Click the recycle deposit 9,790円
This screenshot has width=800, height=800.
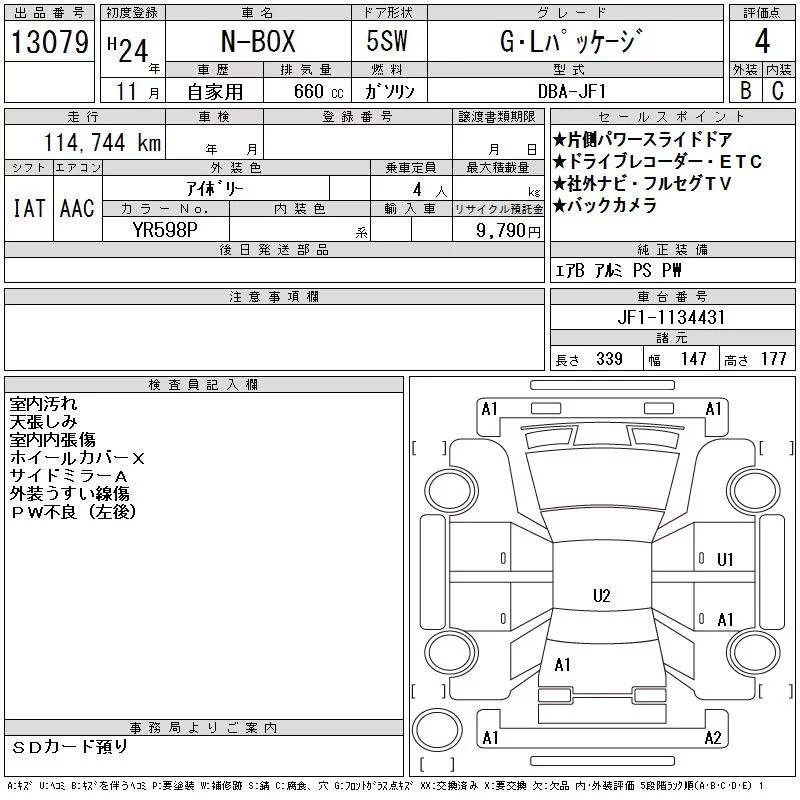coord(508,231)
